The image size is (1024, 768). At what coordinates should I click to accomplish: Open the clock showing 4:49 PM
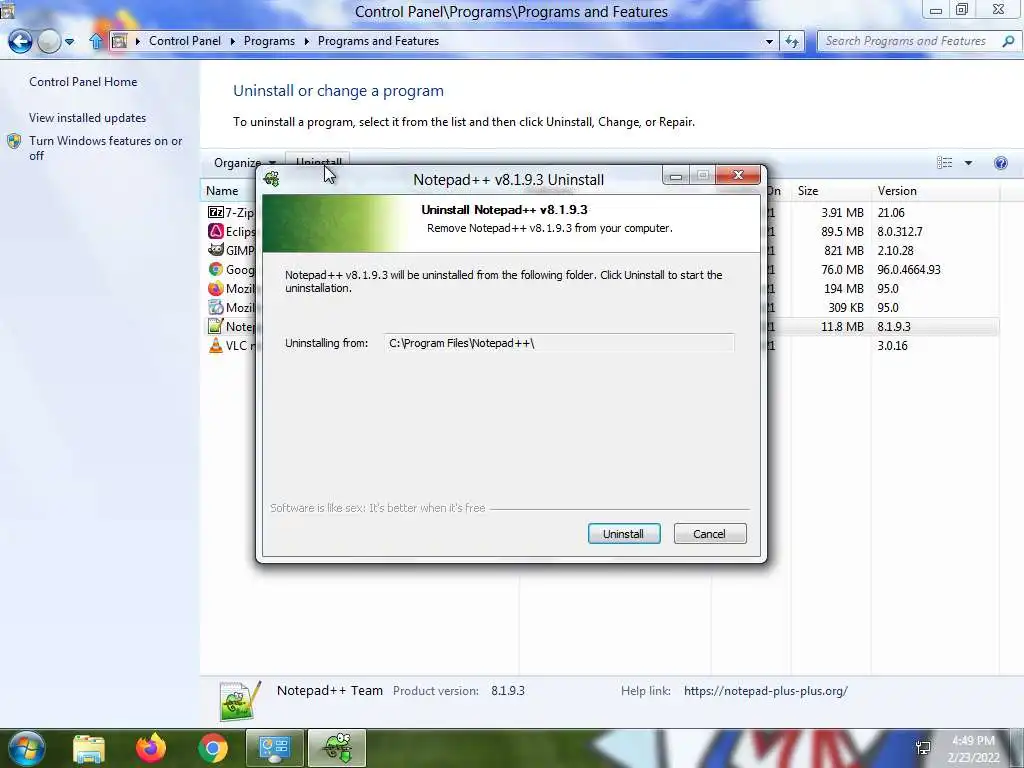pyautogui.click(x=973, y=749)
